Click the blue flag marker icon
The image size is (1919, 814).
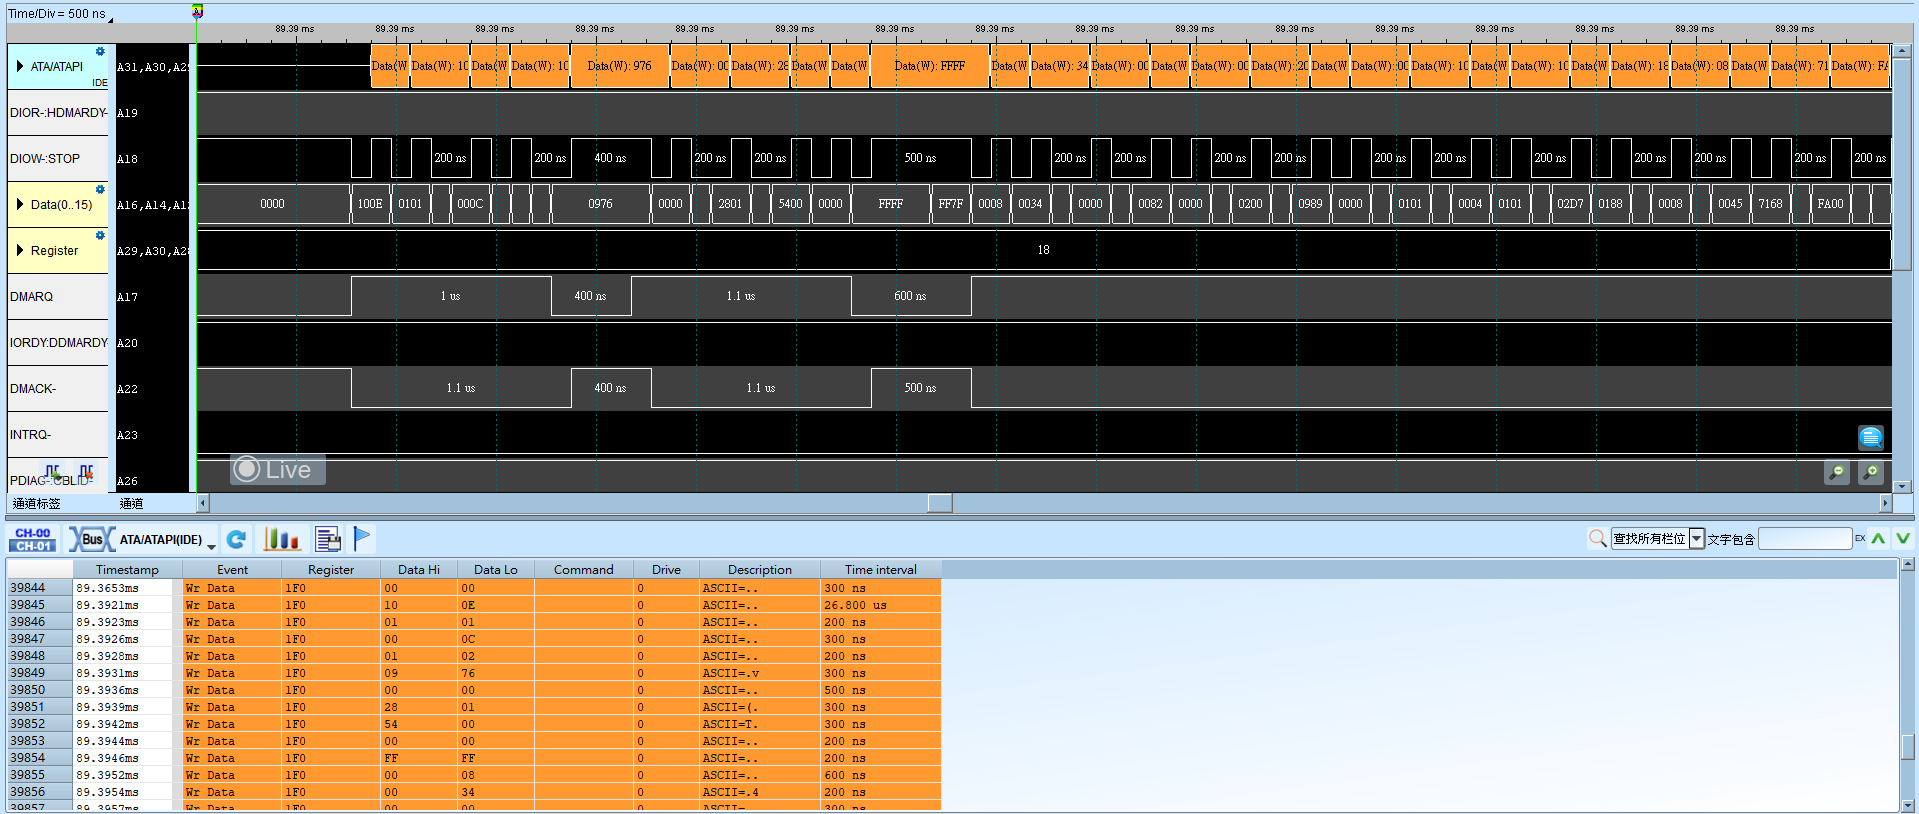pyautogui.click(x=362, y=539)
